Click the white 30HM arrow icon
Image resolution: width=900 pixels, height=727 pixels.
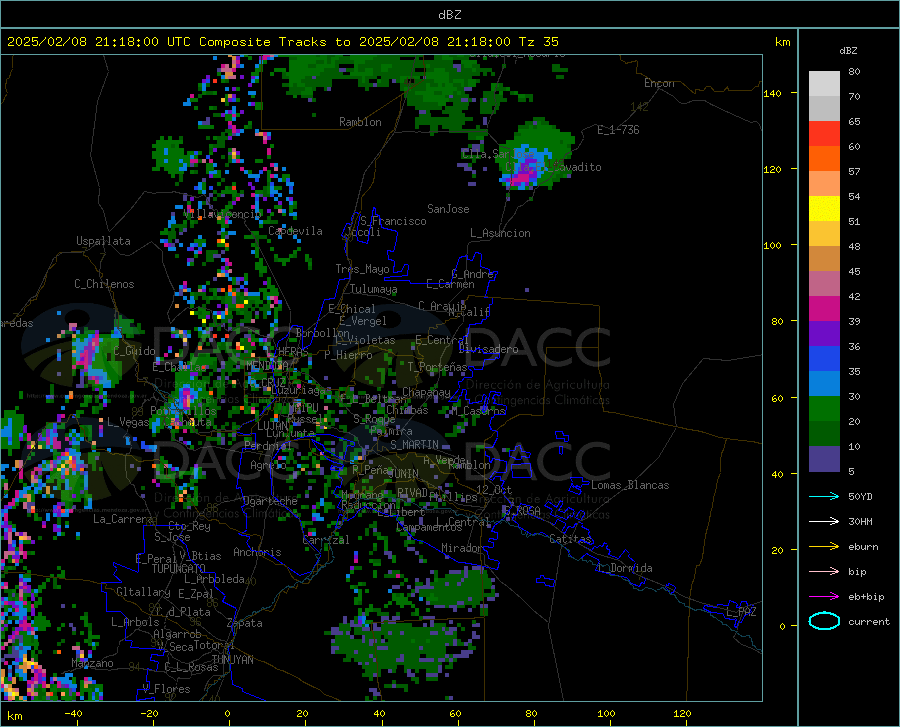coord(824,522)
